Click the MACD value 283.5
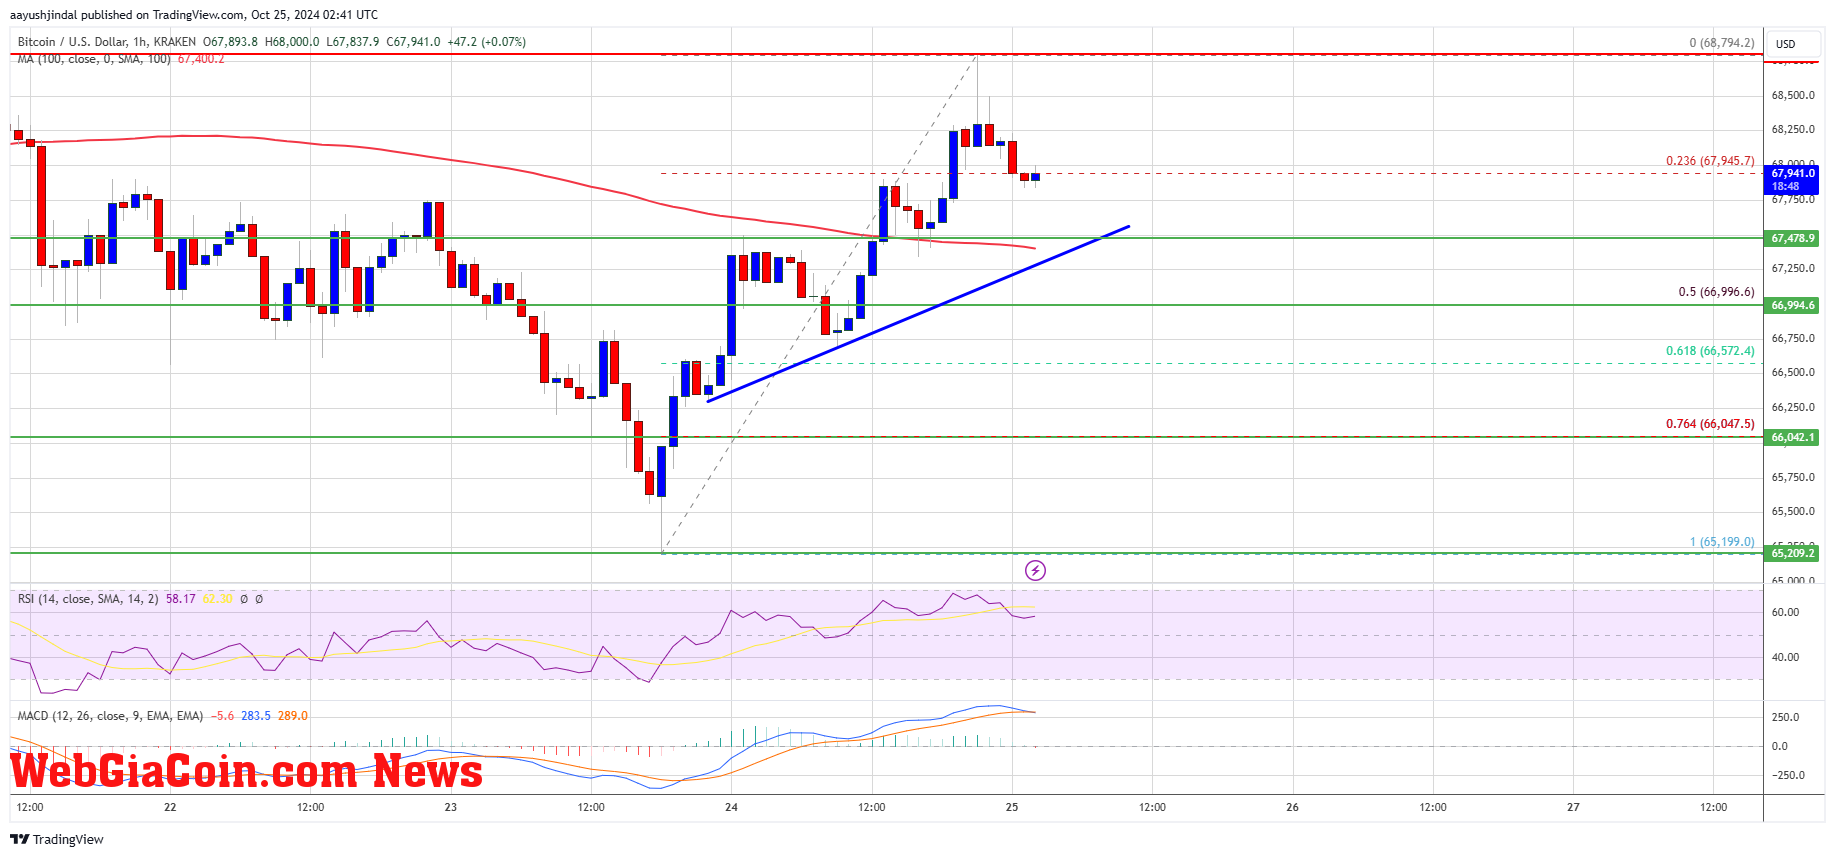1835x857 pixels. pos(256,716)
